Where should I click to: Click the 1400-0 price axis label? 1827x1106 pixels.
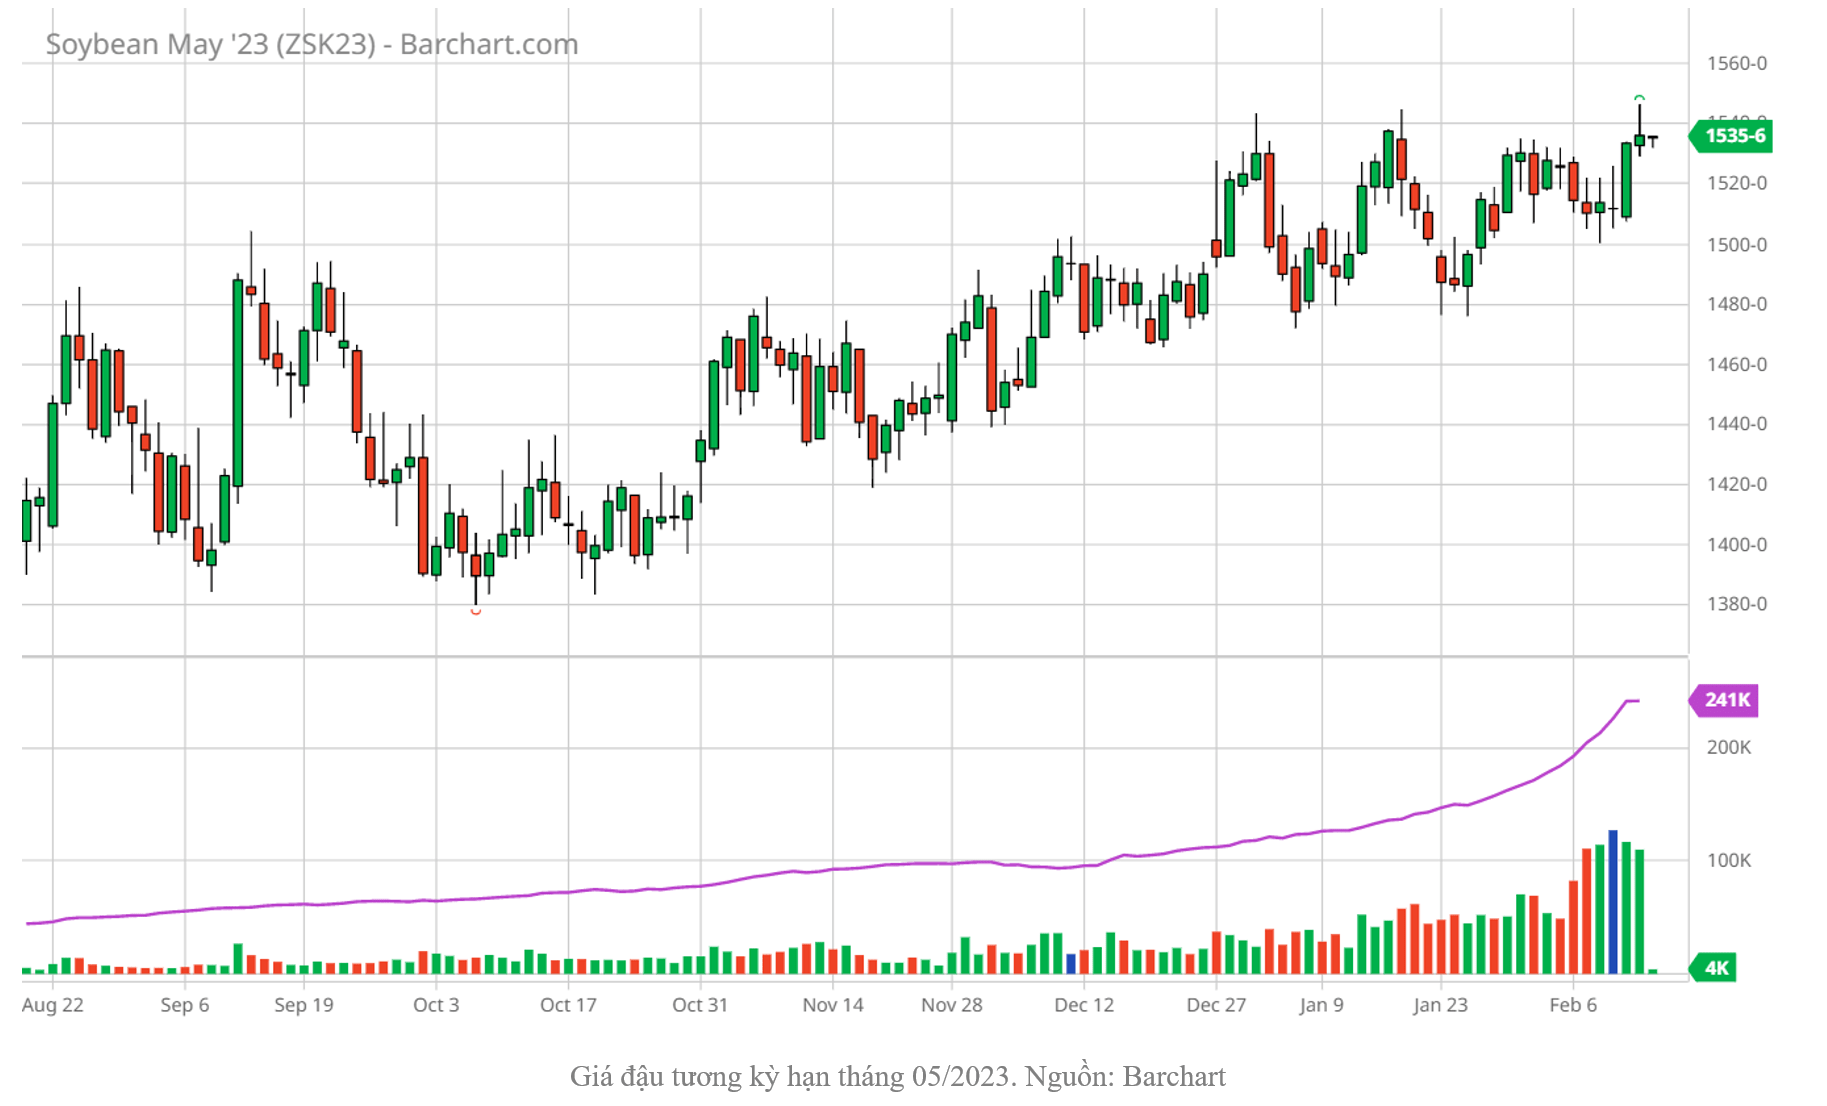click(x=1737, y=544)
